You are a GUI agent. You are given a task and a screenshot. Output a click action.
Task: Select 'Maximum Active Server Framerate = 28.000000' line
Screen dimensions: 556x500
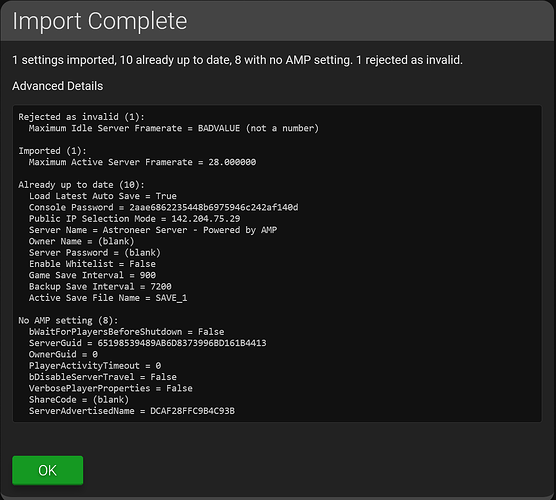(x=142, y=162)
